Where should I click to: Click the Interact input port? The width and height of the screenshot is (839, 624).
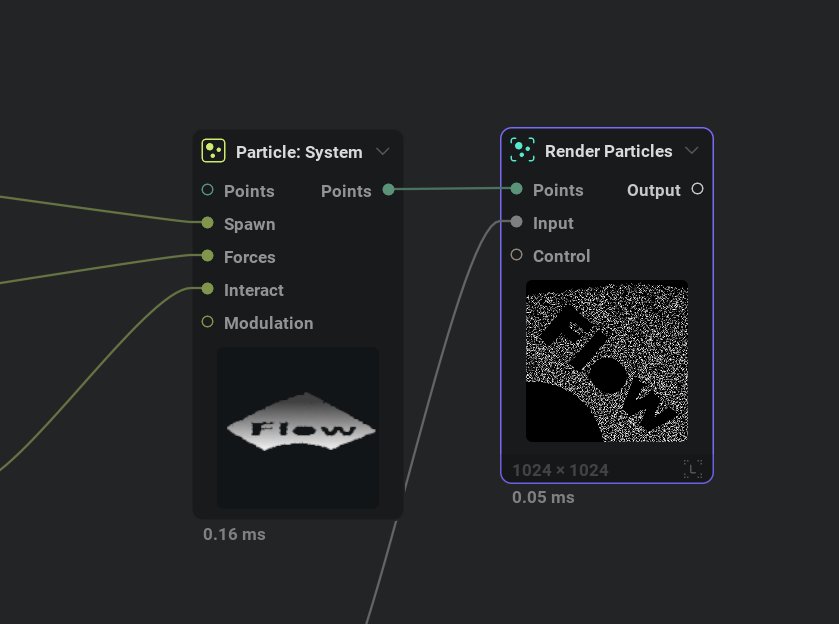(x=208, y=289)
